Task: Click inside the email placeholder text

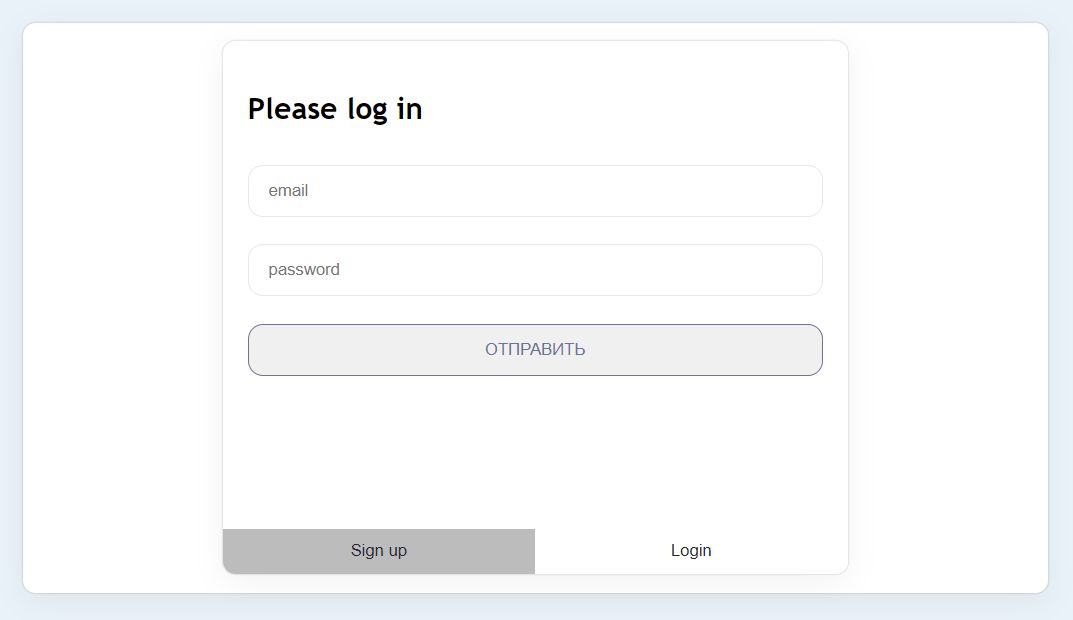Action: coord(287,190)
